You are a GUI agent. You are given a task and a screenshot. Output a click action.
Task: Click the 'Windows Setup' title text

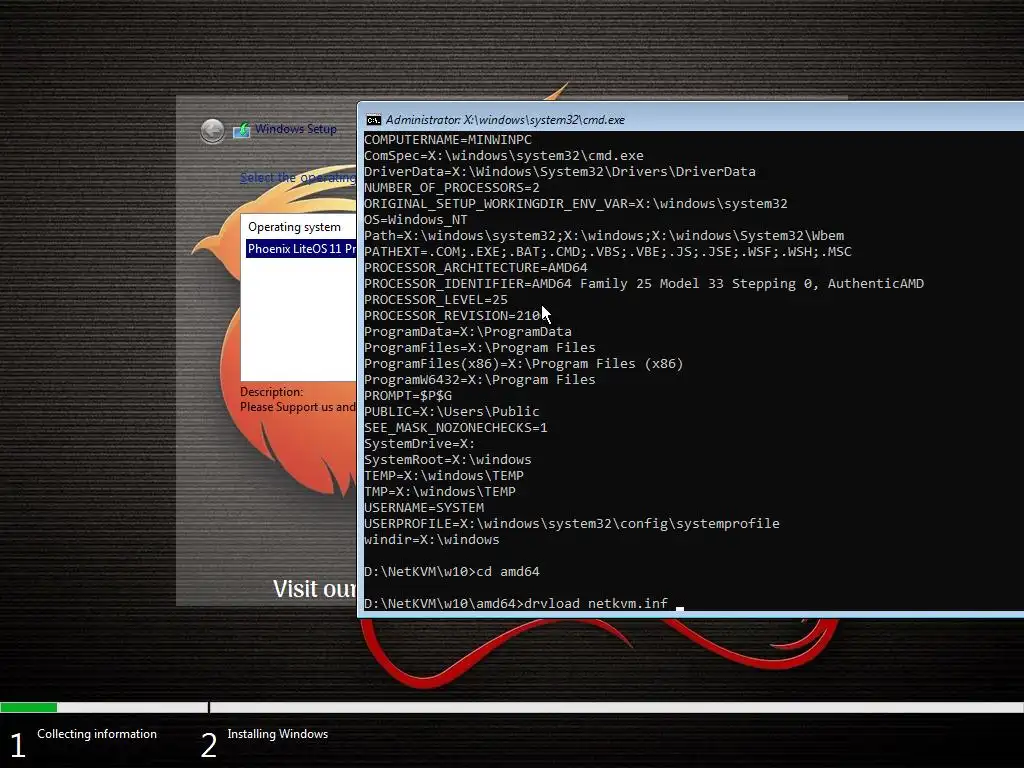296,129
